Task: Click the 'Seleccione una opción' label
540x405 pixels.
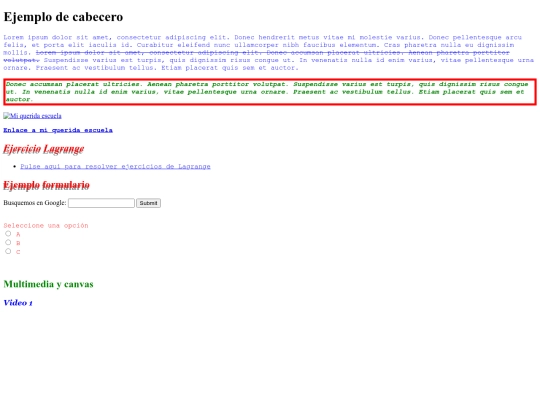Action: [x=46, y=226]
